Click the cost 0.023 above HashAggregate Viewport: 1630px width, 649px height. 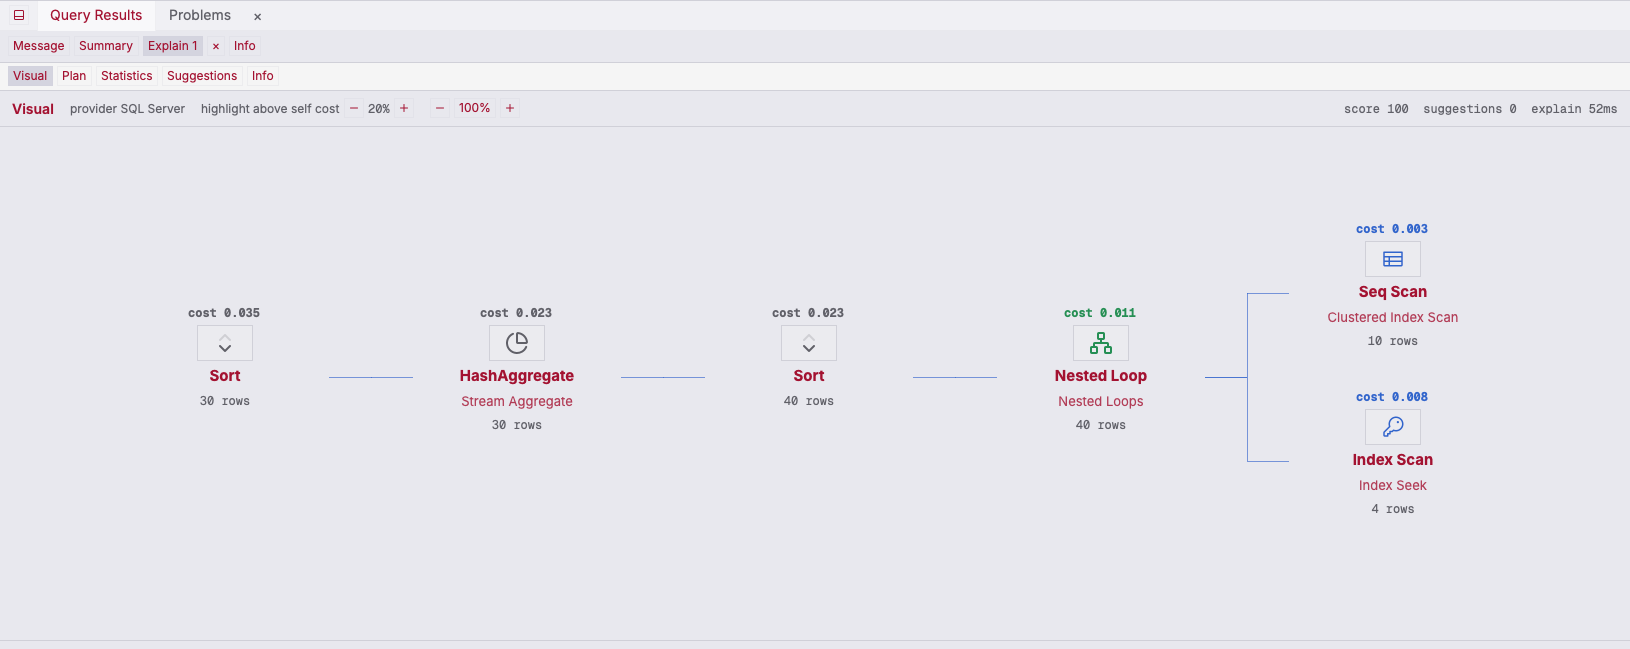coord(516,313)
